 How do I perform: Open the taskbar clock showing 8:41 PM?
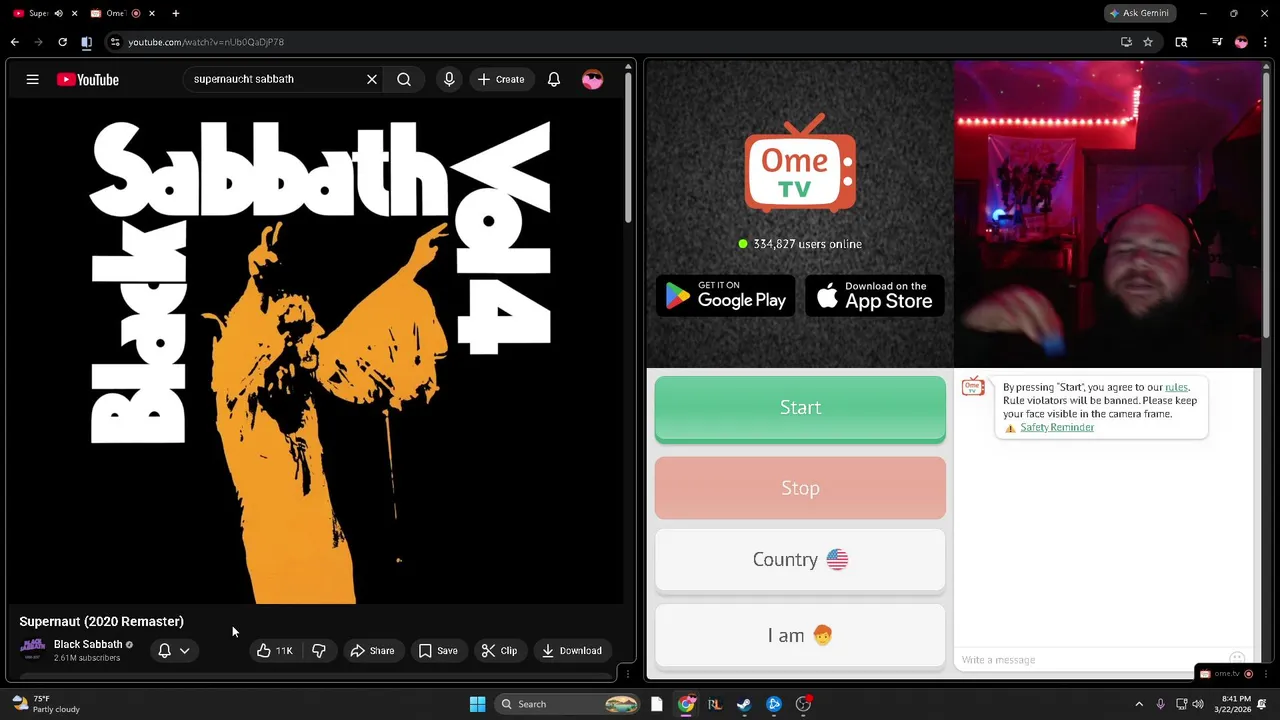(1235, 704)
